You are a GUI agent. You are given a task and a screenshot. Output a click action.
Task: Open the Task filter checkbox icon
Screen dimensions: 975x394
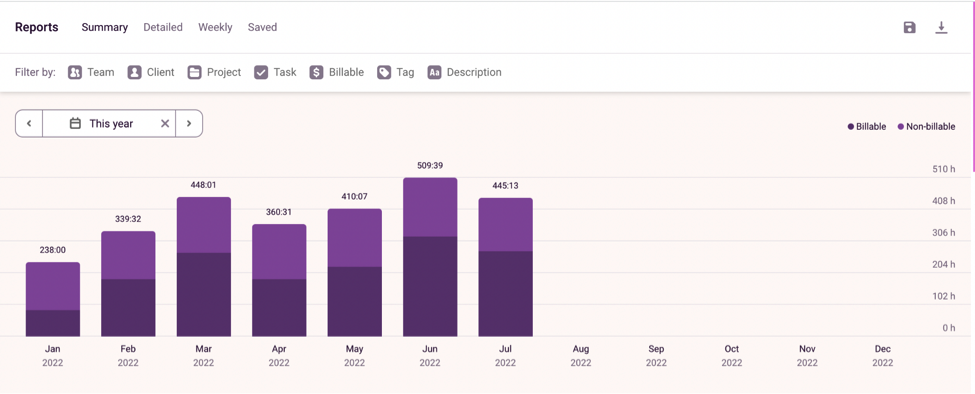[x=261, y=72]
